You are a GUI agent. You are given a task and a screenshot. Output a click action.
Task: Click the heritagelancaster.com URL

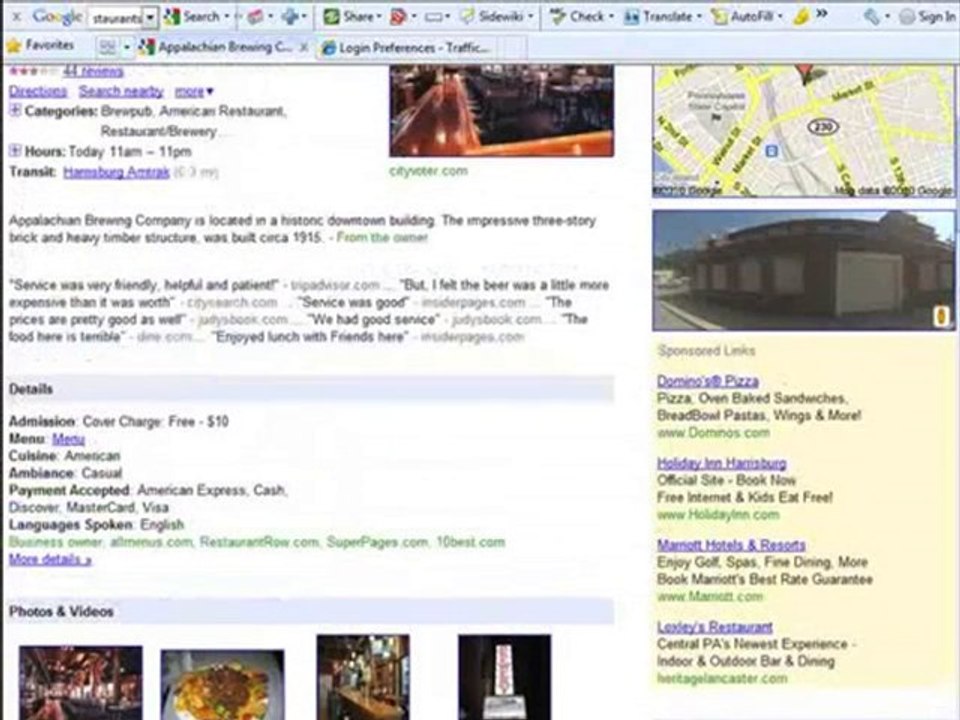point(722,678)
